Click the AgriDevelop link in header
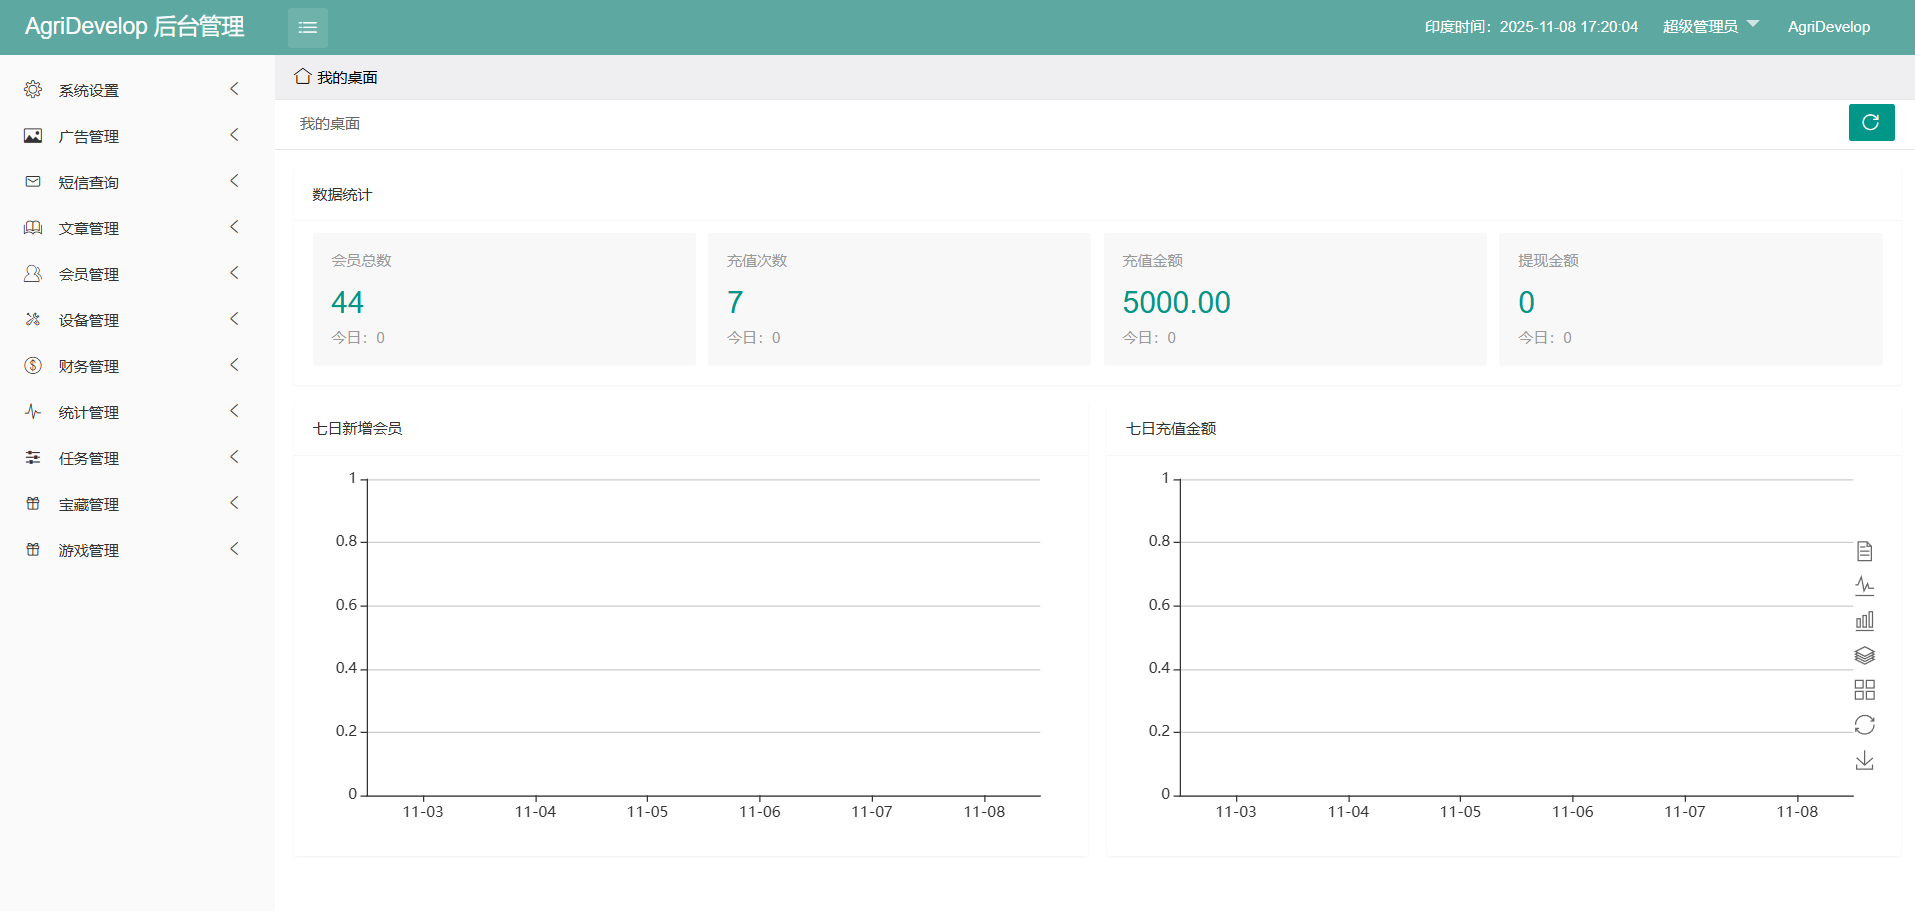This screenshot has width=1915, height=911. coord(1828,27)
